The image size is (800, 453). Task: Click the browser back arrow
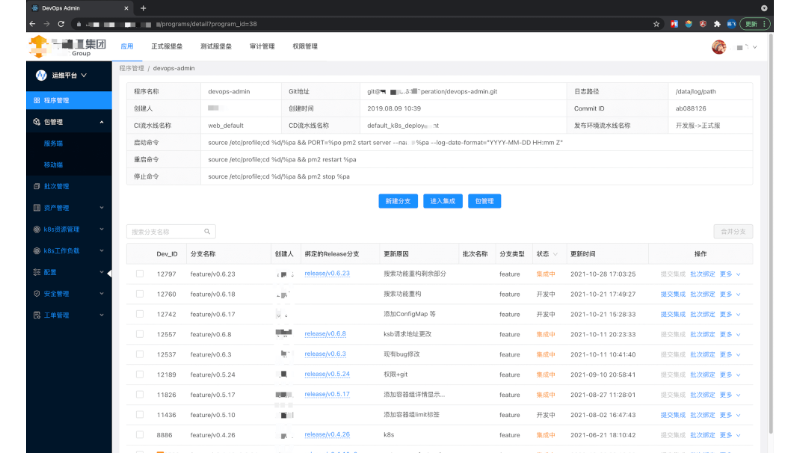click(x=33, y=24)
